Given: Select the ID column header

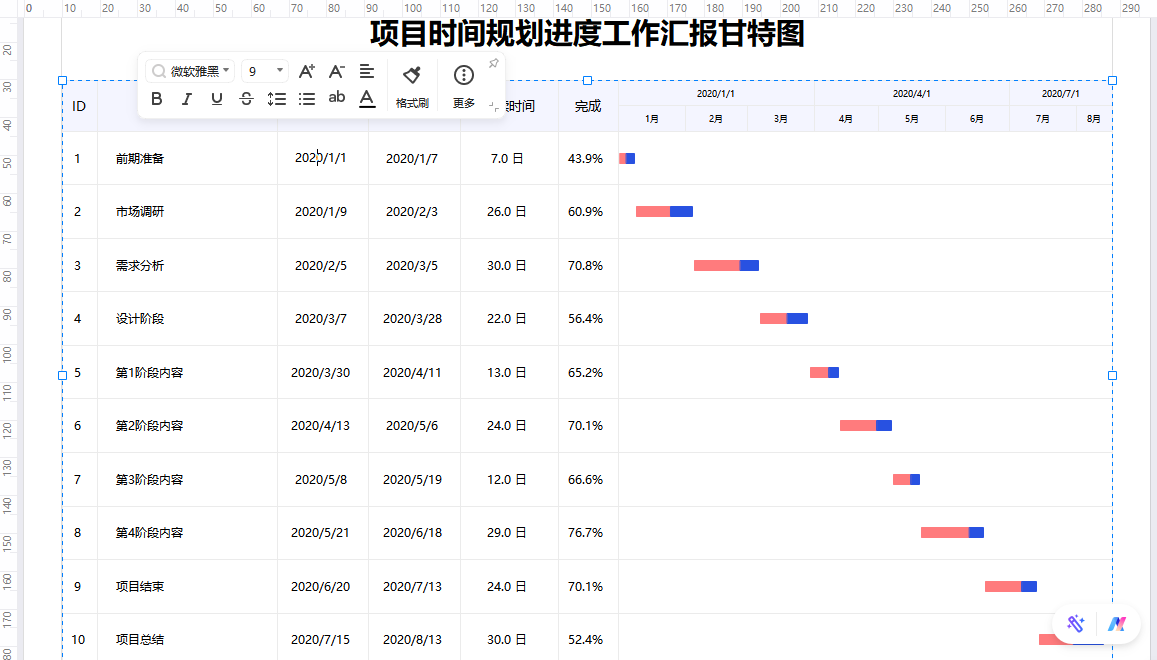Looking at the screenshot, I should [79, 106].
